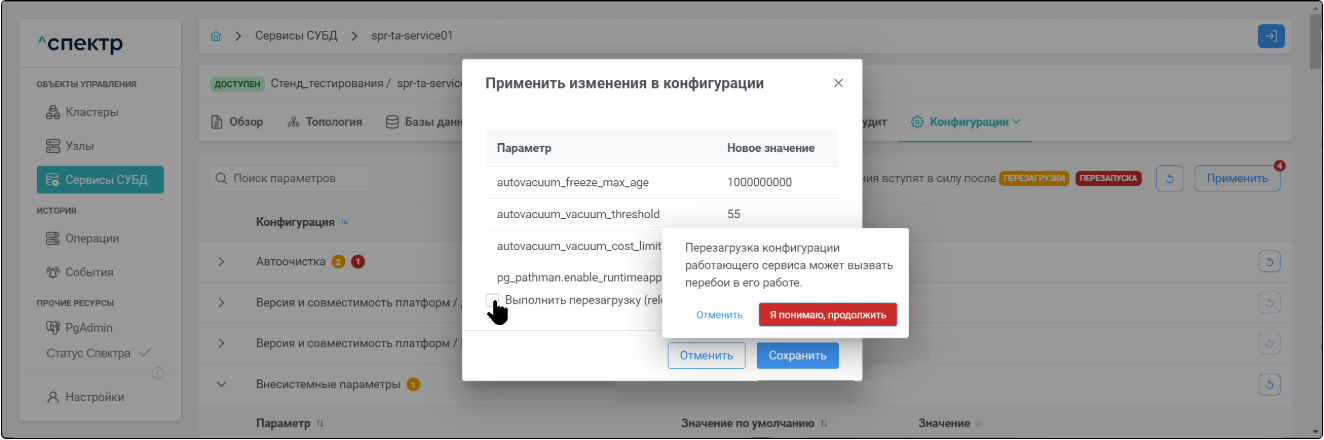The image size is (1324, 440).
Task: Expand the Автоочистка group
Action: coord(222,262)
